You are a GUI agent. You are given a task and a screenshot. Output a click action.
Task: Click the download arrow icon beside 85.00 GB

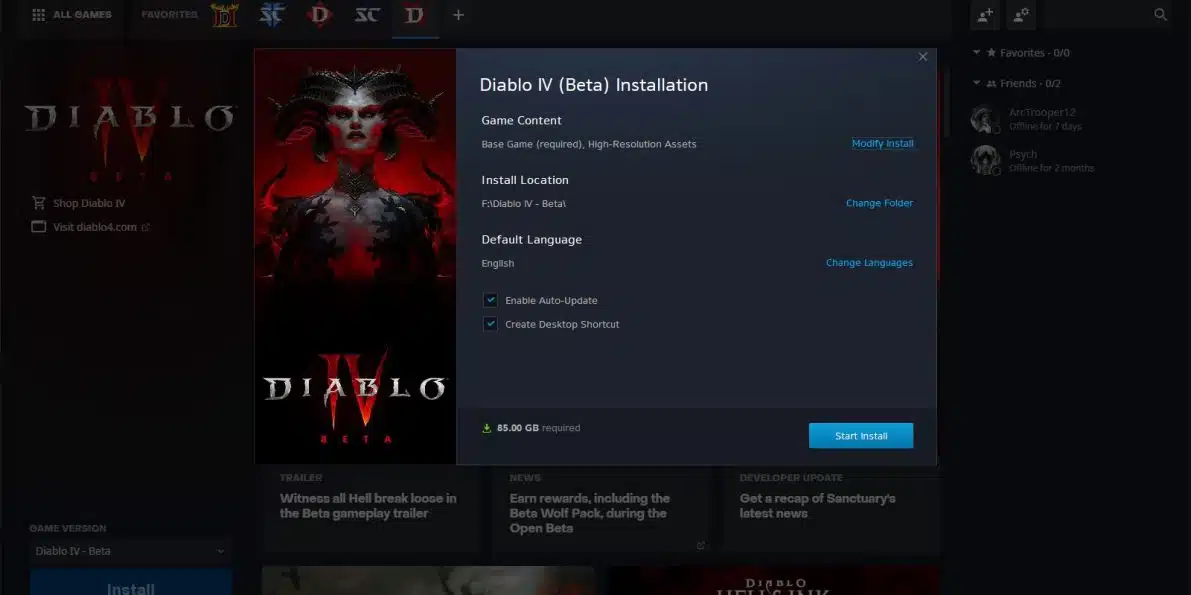click(x=487, y=428)
